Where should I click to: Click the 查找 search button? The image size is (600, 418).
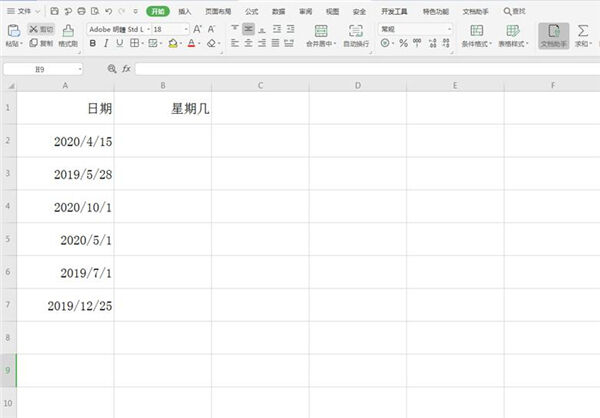pos(515,11)
